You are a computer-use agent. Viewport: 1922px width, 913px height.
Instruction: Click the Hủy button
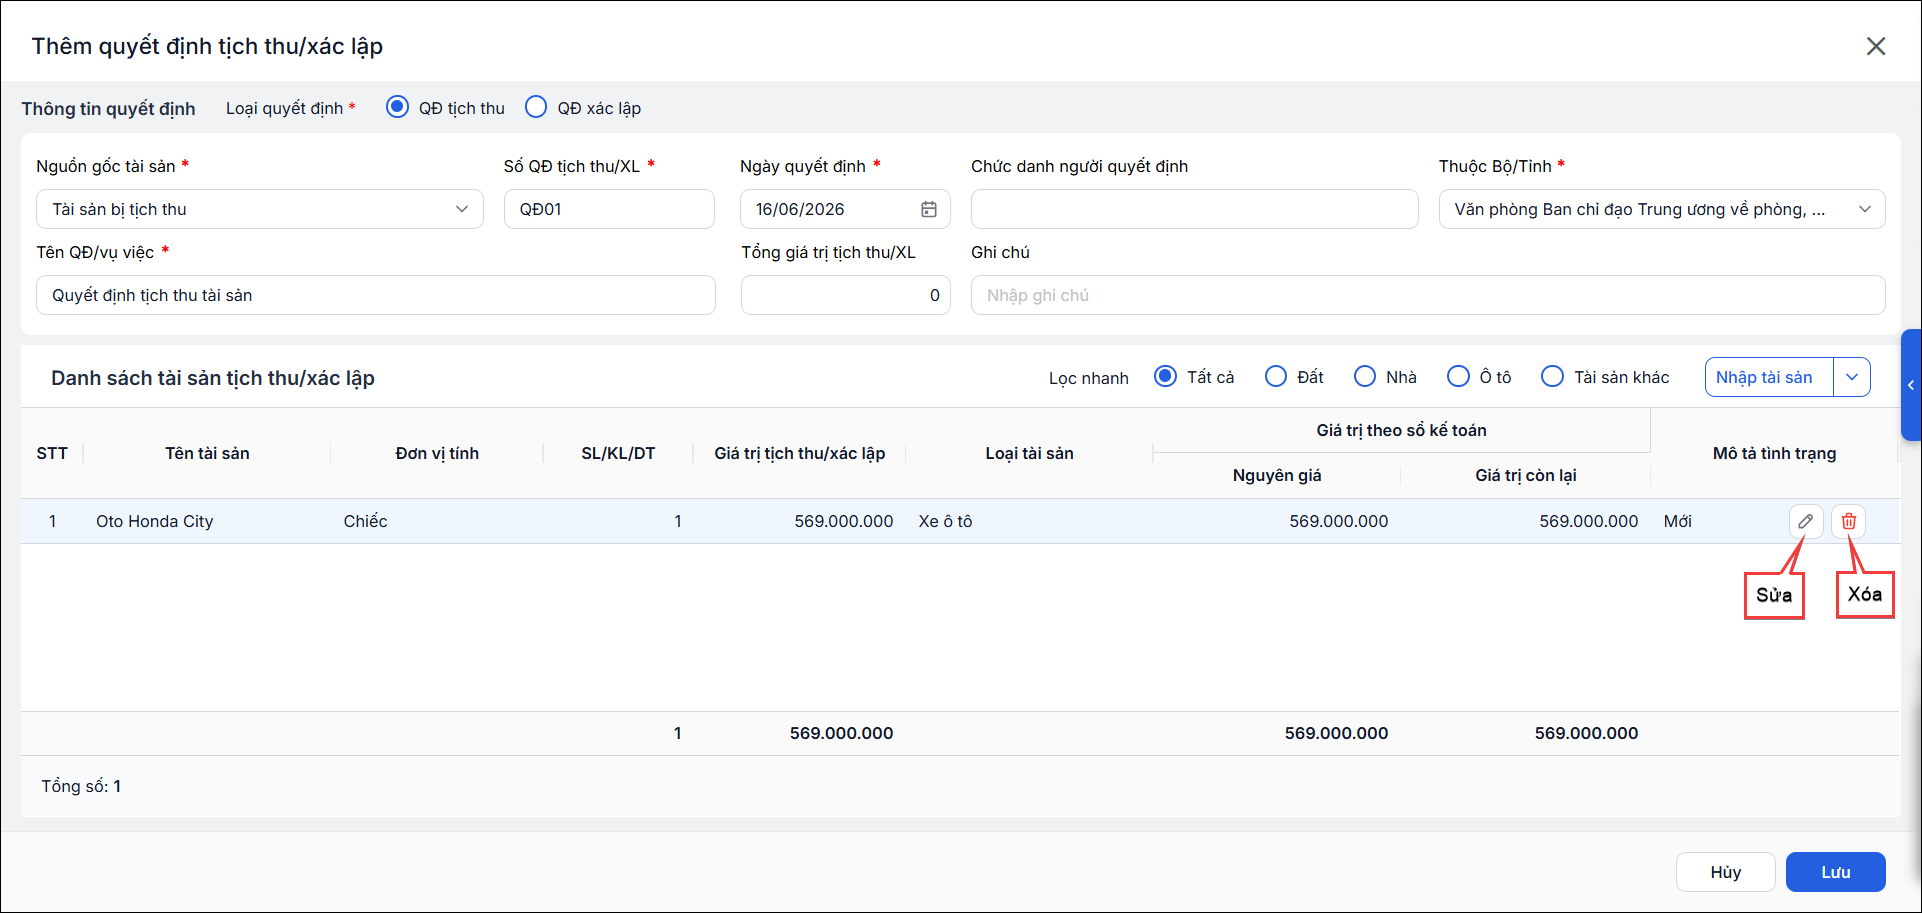click(1726, 872)
